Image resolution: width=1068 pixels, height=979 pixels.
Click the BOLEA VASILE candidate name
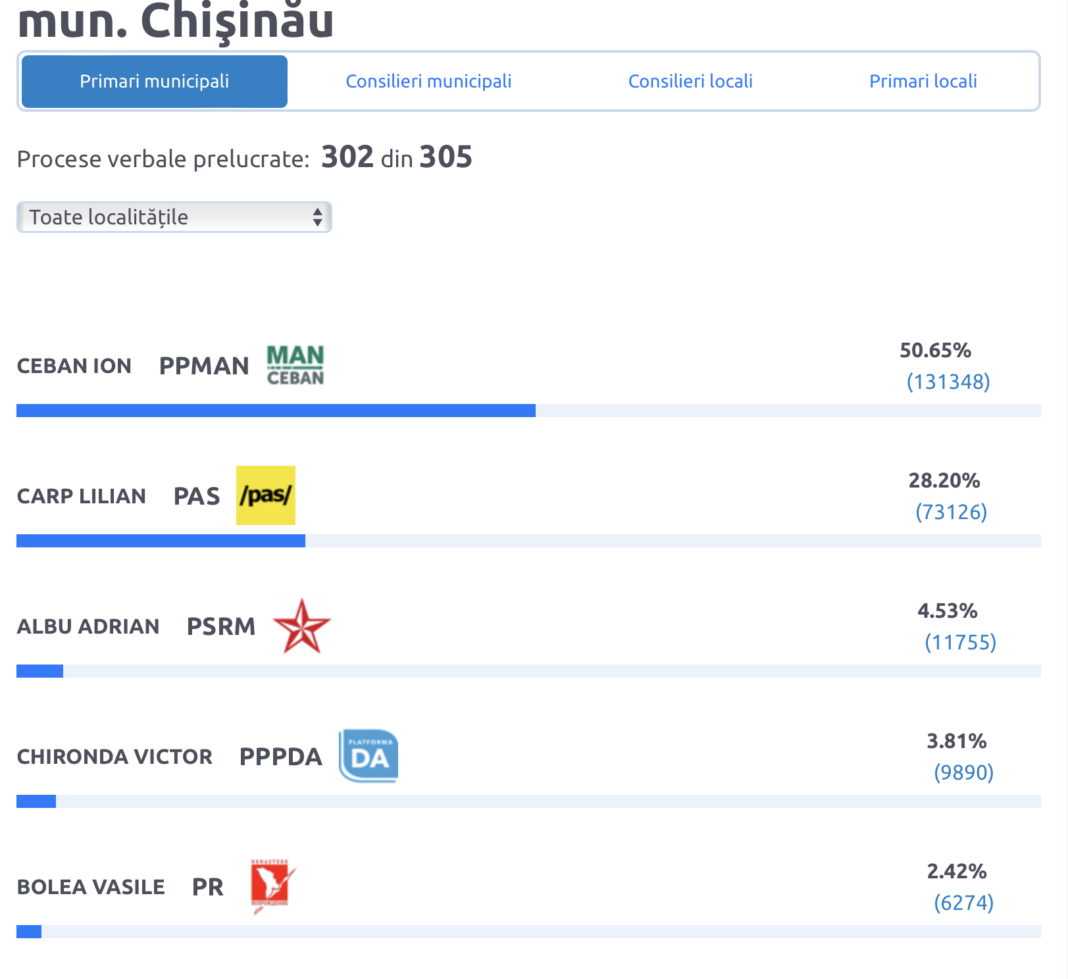coord(91,887)
